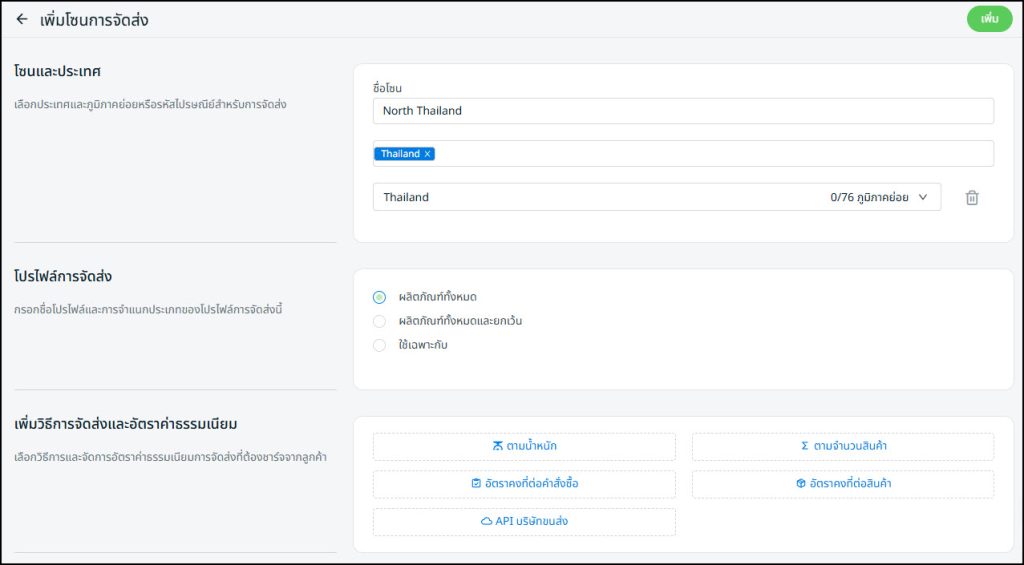Remove Thailand tag with its x icon

pos(428,154)
